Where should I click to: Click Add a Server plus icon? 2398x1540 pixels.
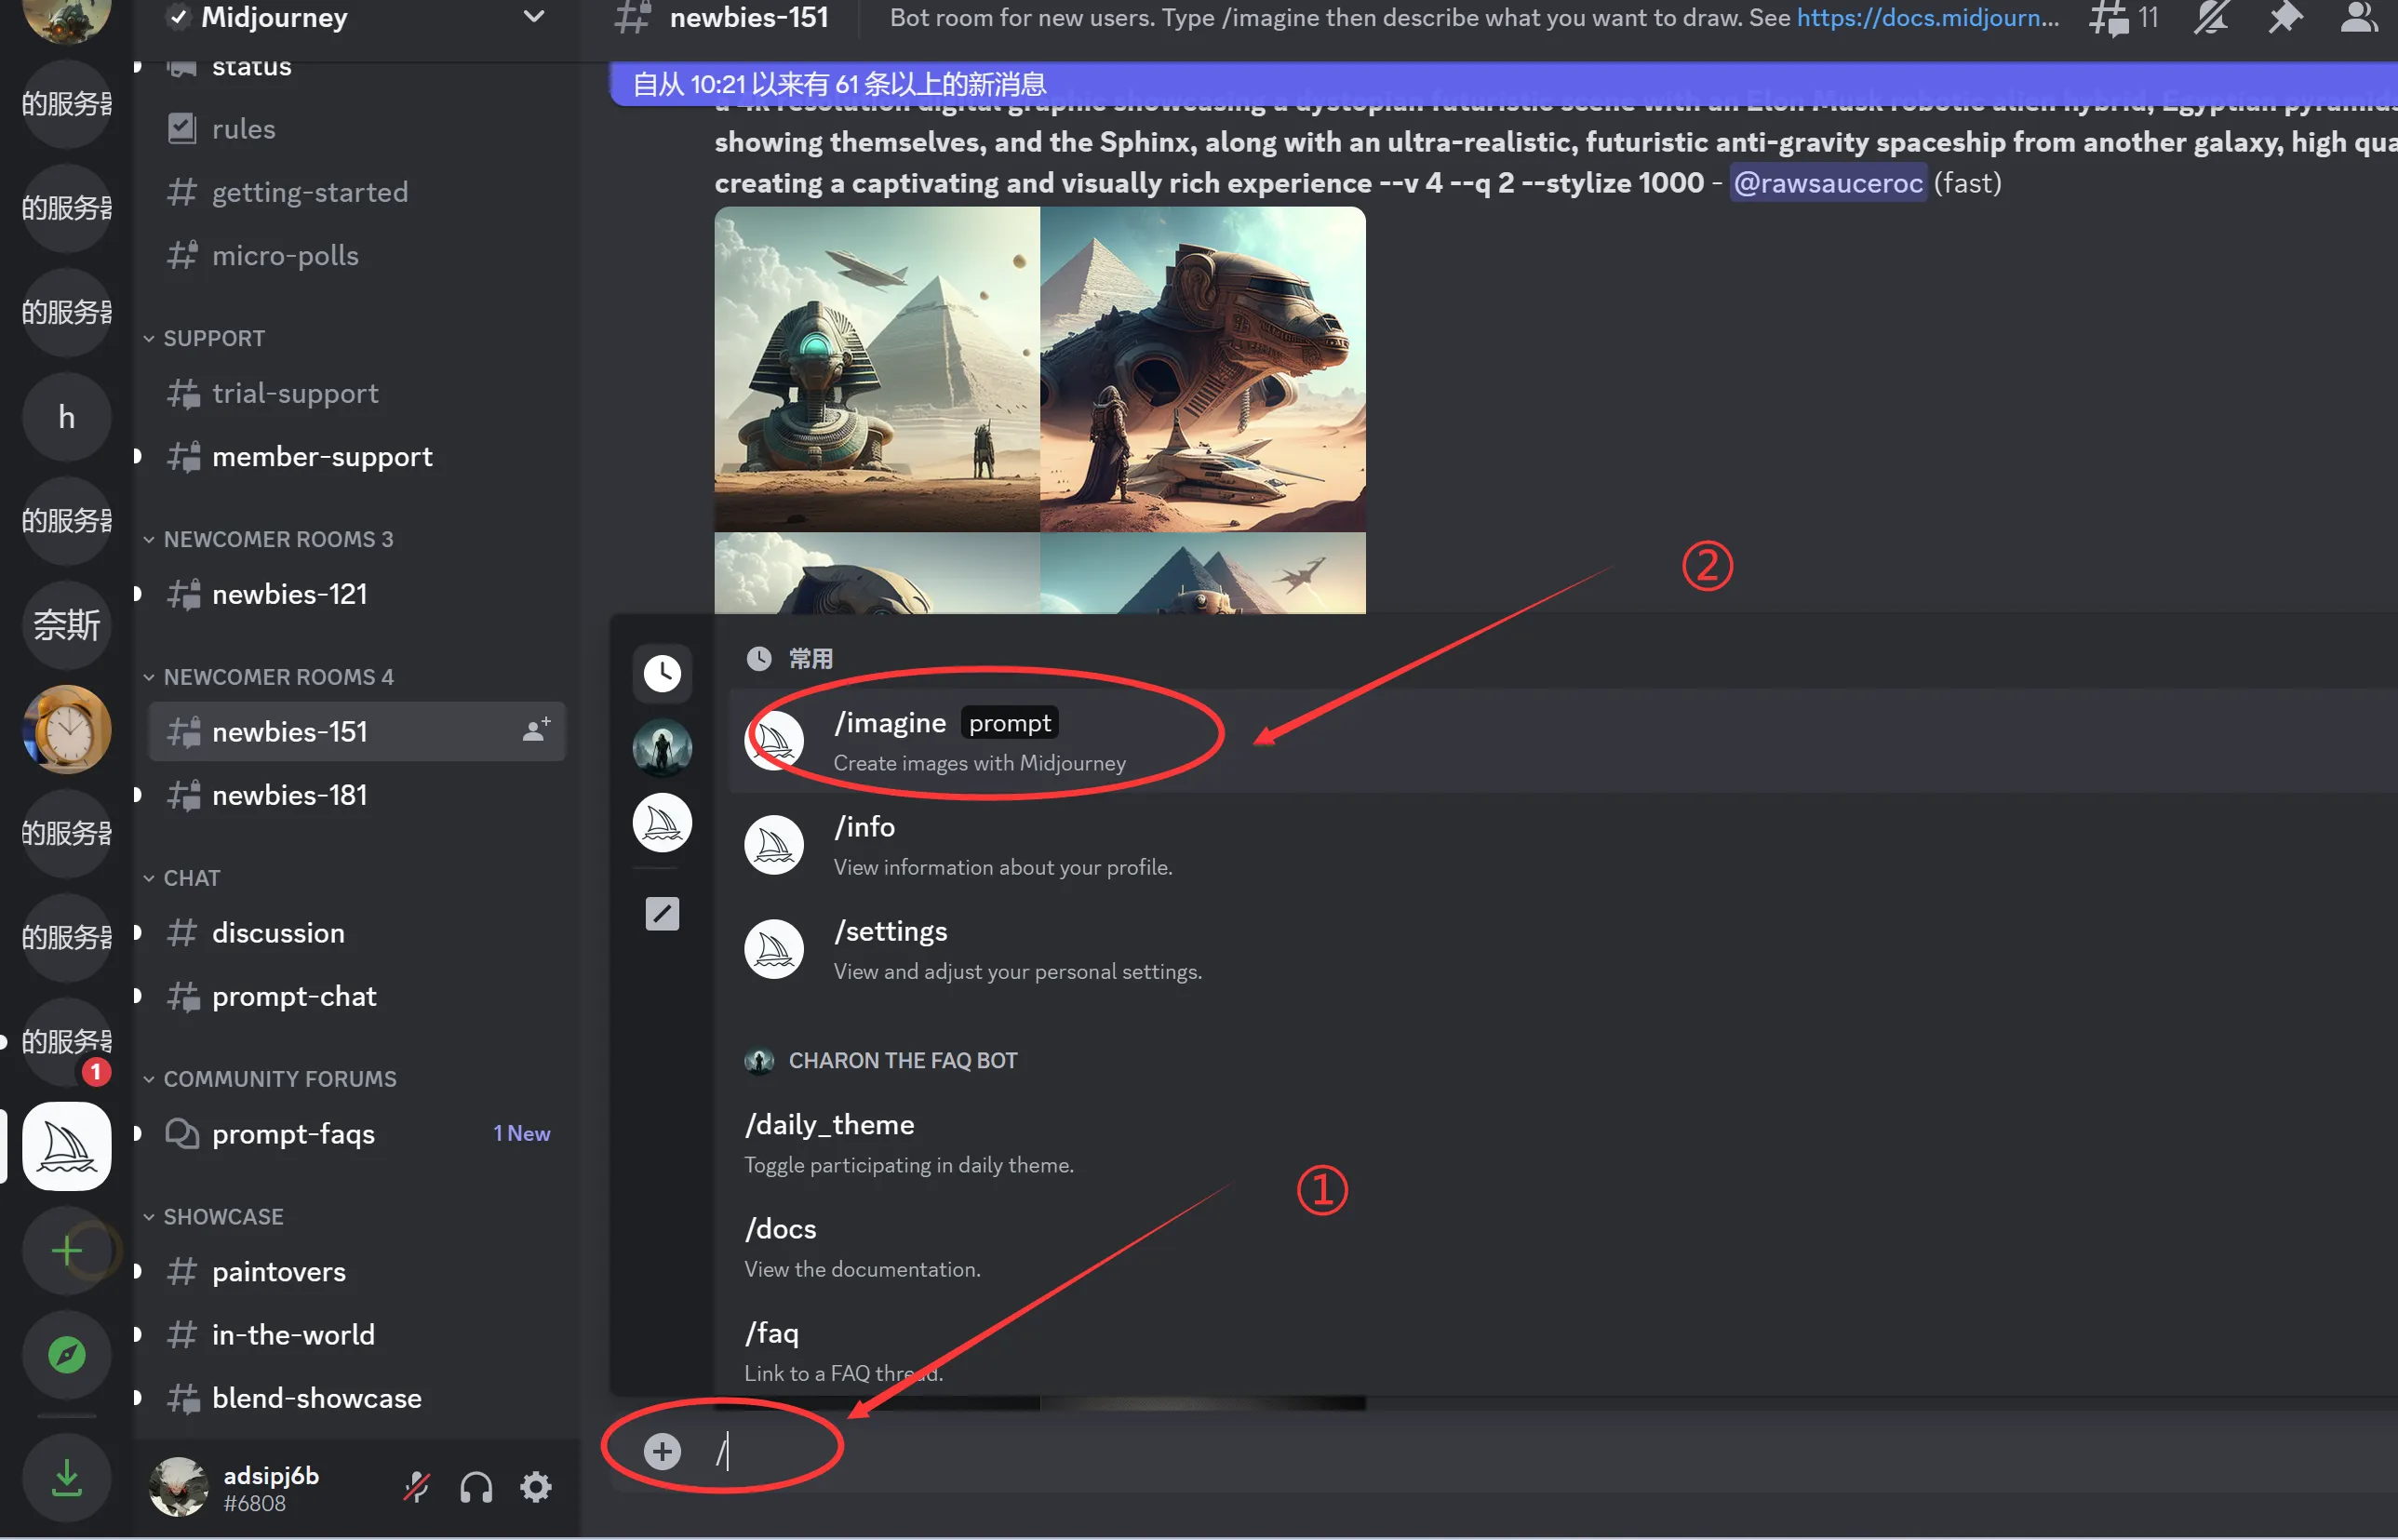[67, 1250]
